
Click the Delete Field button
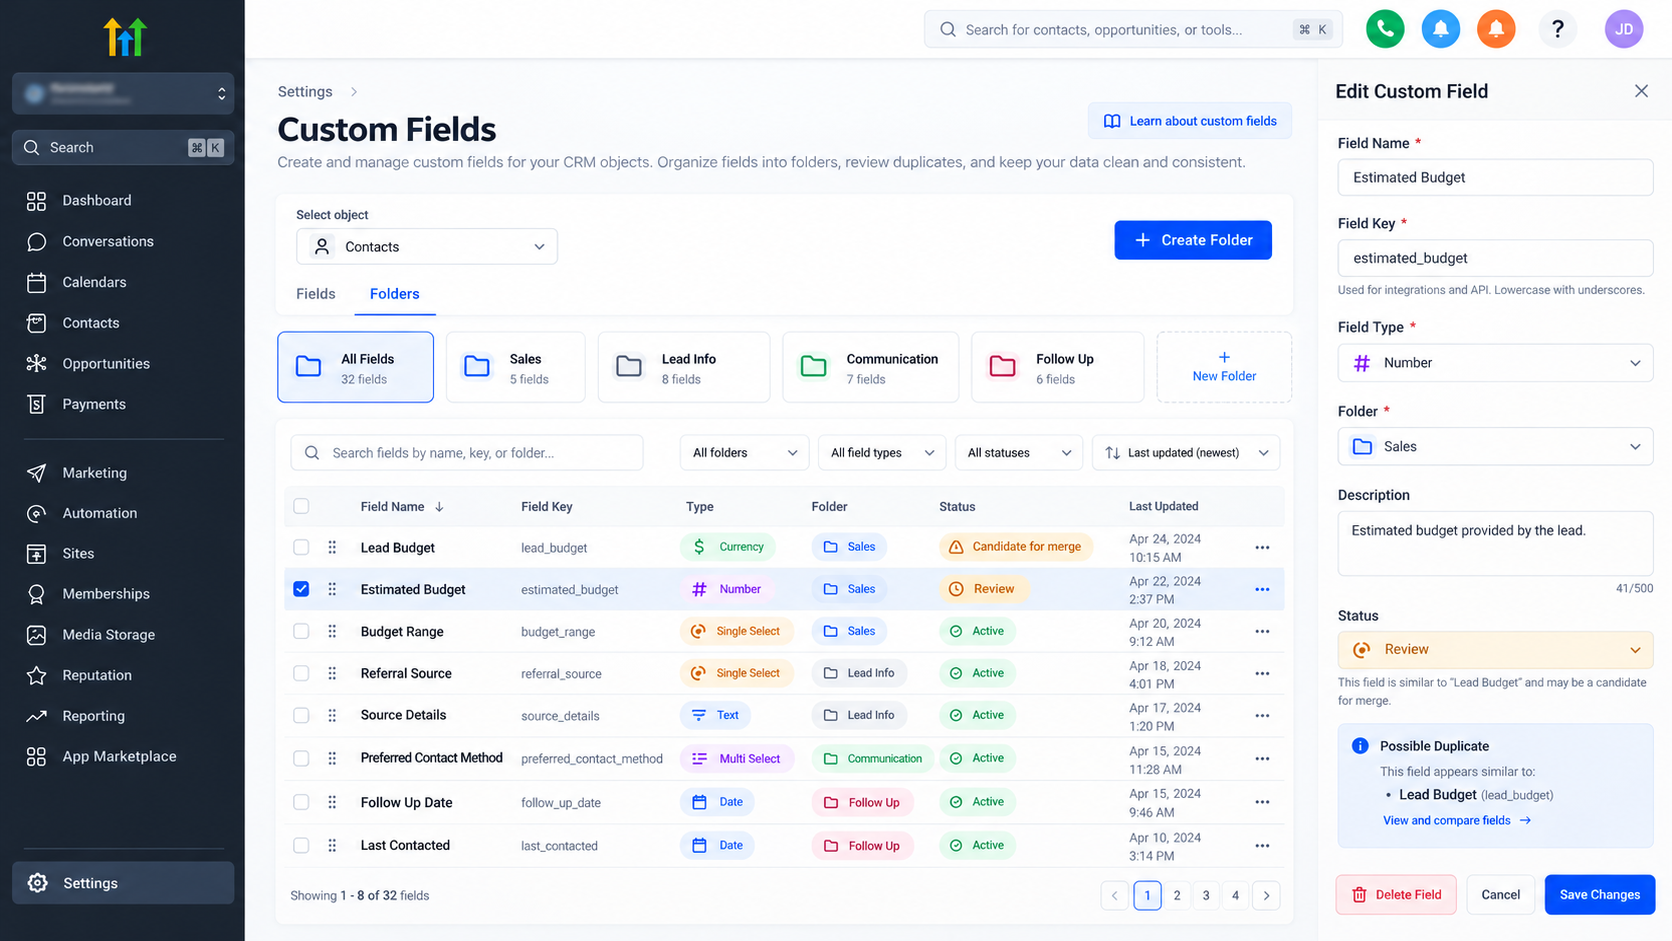tap(1396, 895)
